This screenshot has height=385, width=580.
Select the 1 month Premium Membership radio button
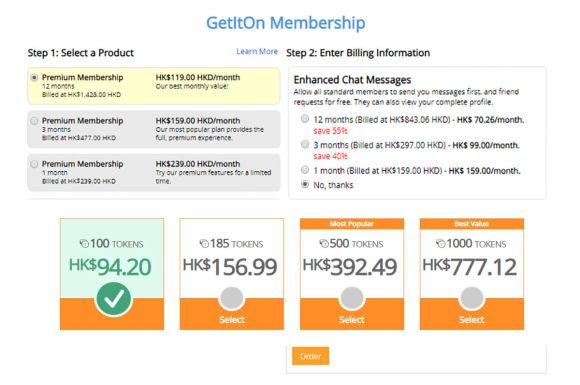pos(34,164)
